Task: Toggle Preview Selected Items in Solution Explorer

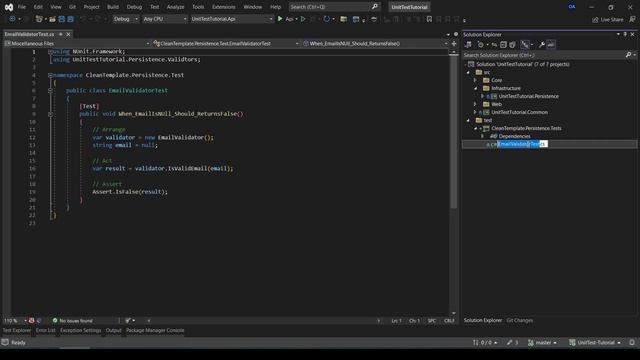Action: tap(551, 44)
